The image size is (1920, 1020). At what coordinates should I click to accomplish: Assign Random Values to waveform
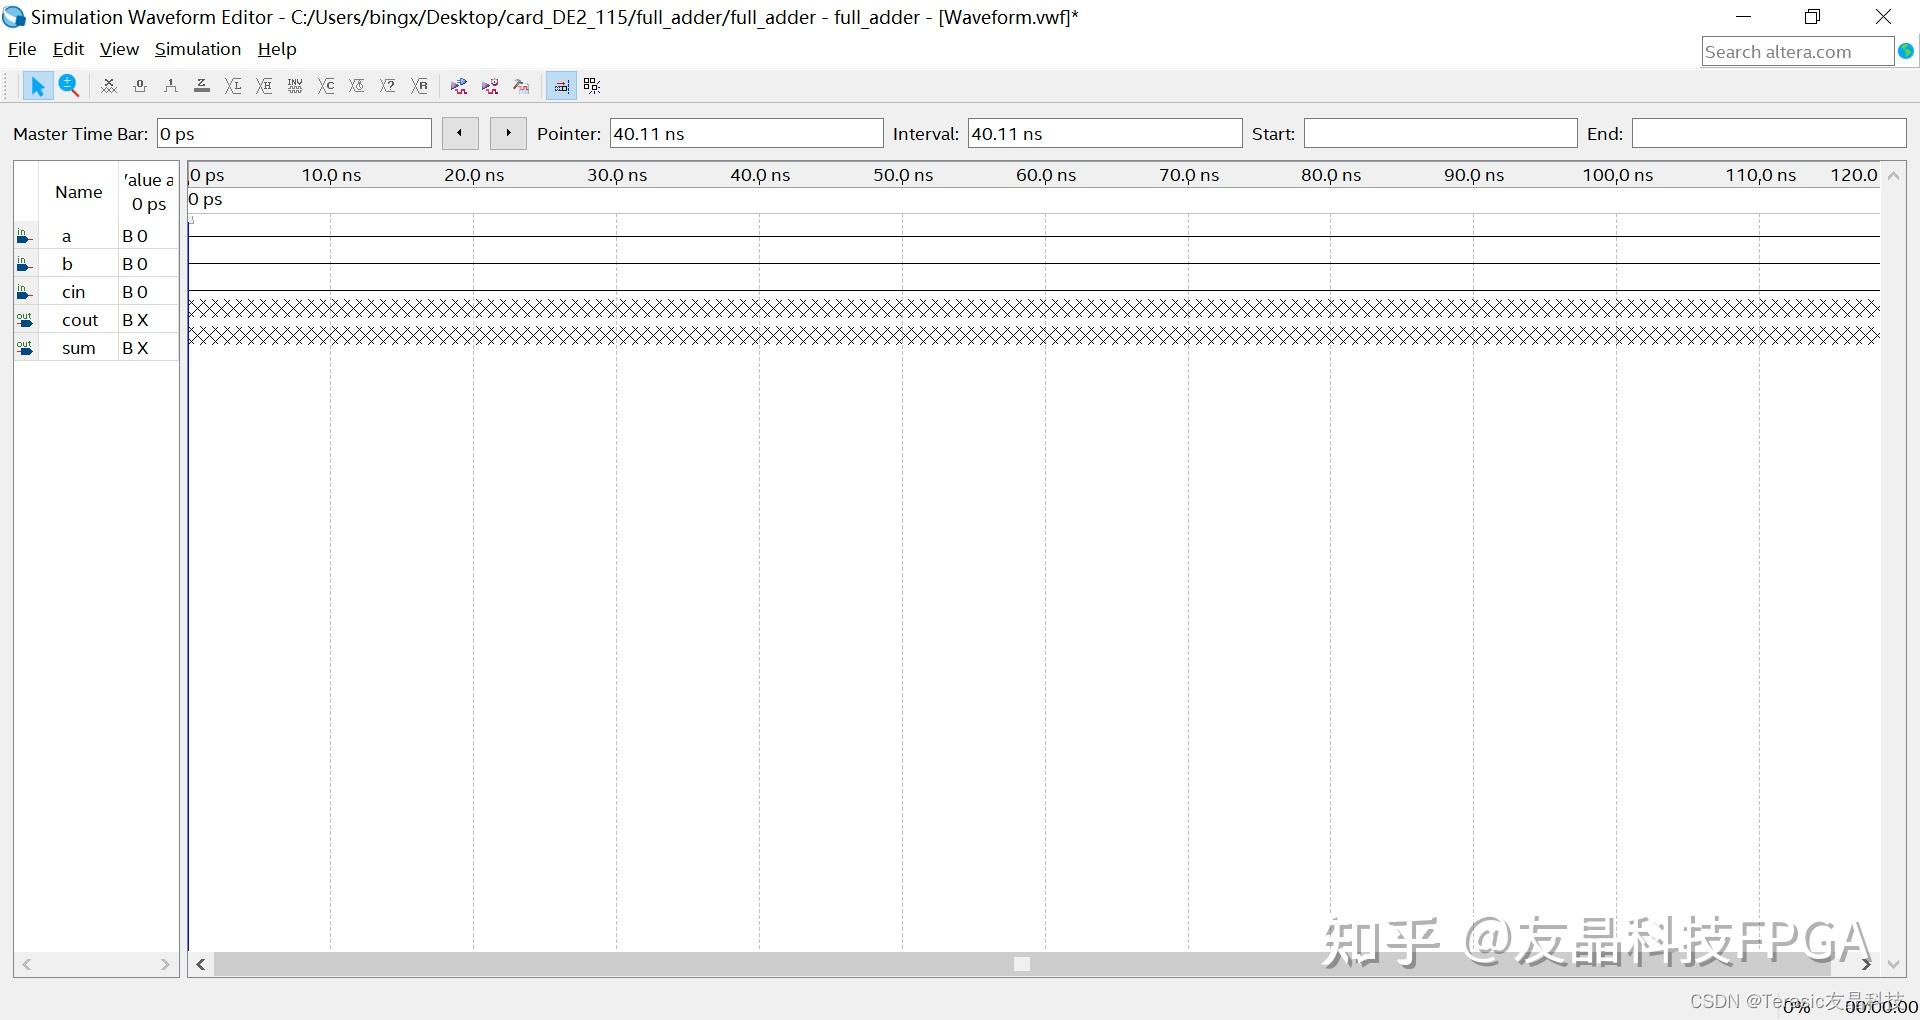420,85
